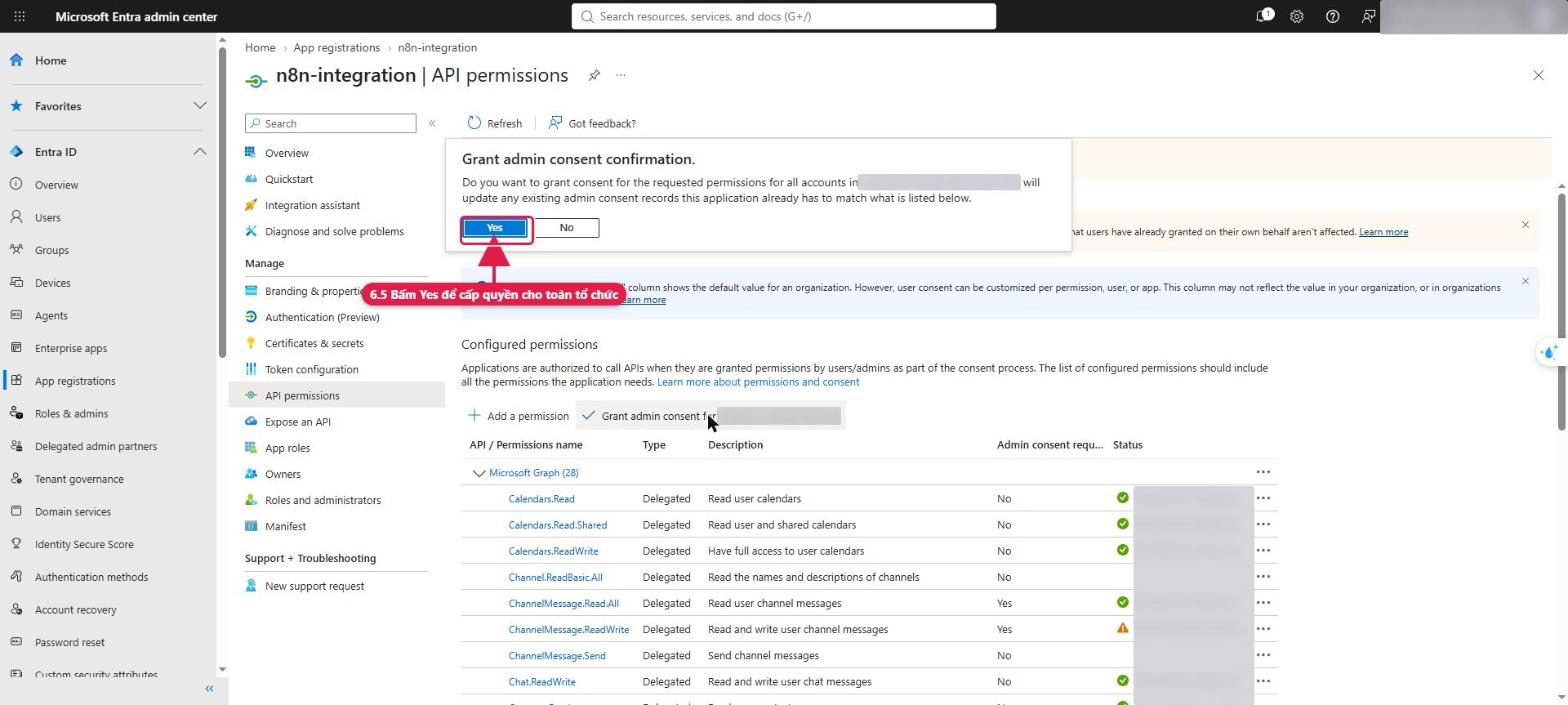Screen dimensions: 1568x705
Task: Open ellipsis menu for ChannelMessage.Read.All row
Action: [x=1263, y=603]
